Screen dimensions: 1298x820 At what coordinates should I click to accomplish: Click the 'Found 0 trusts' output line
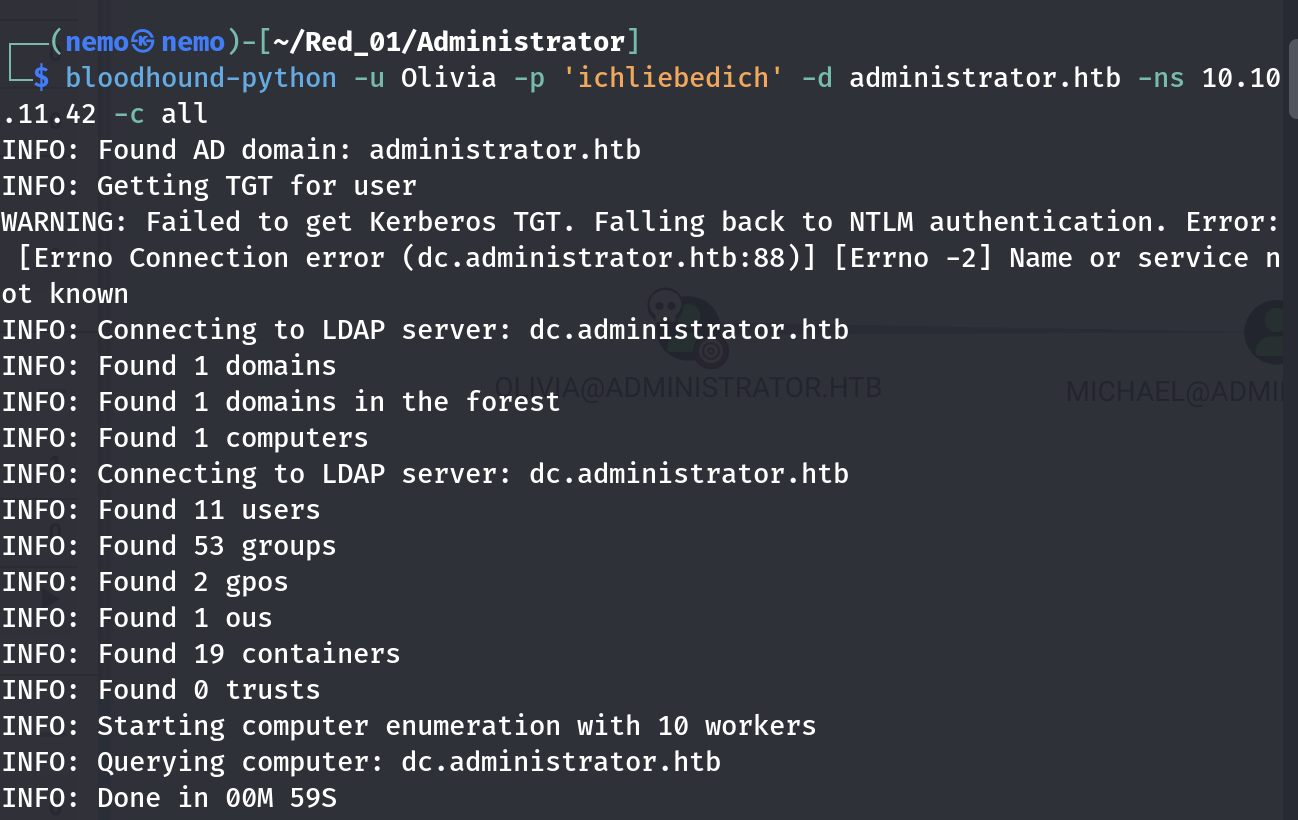click(161, 690)
